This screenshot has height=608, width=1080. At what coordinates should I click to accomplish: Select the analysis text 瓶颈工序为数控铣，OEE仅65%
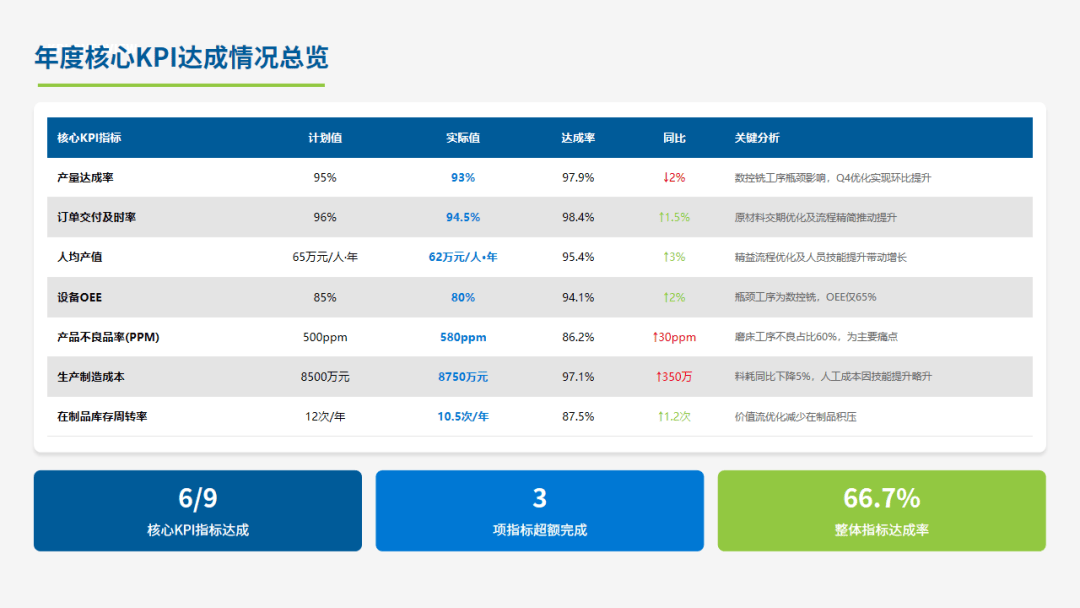[805, 297]
